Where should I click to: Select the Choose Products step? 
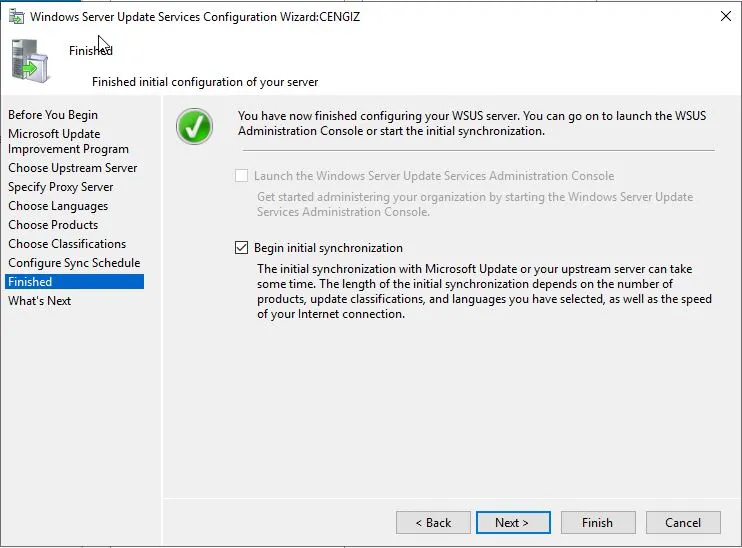point(53,225)
